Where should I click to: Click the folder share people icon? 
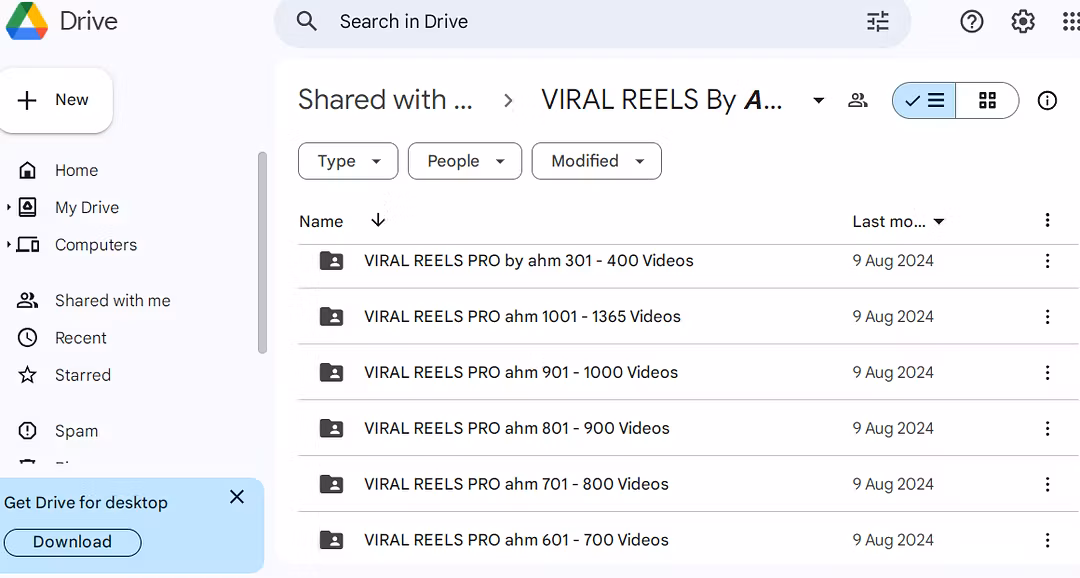pyautogui.click(x=857, y=100)
